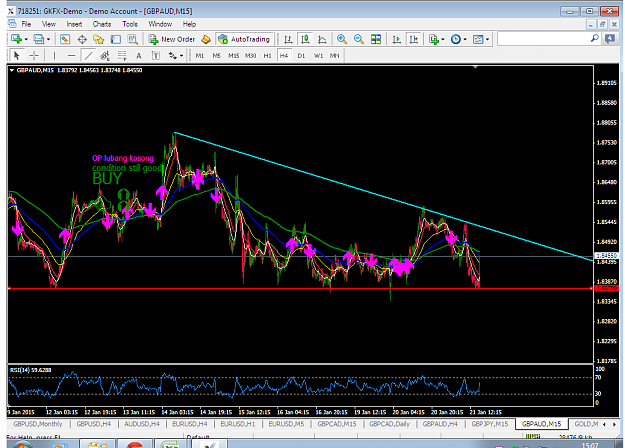The image size is (625, 448).
Task: Switch to the GBPCAD,Daily chart tab
Action: (x=389, y=424)
